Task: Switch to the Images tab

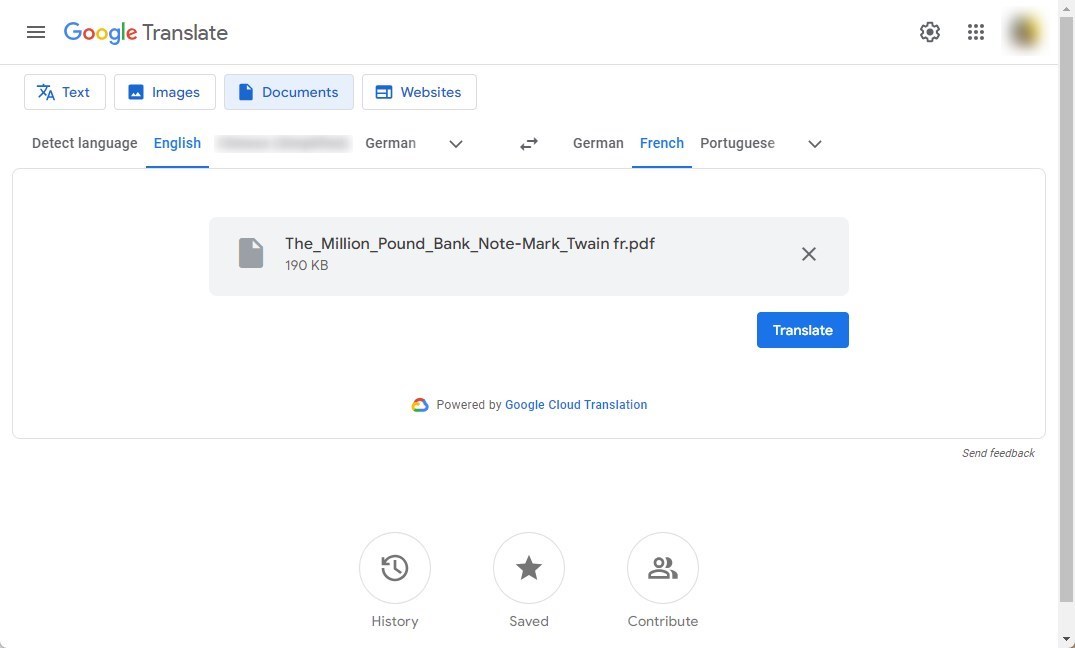Action: tap(165, 91)
